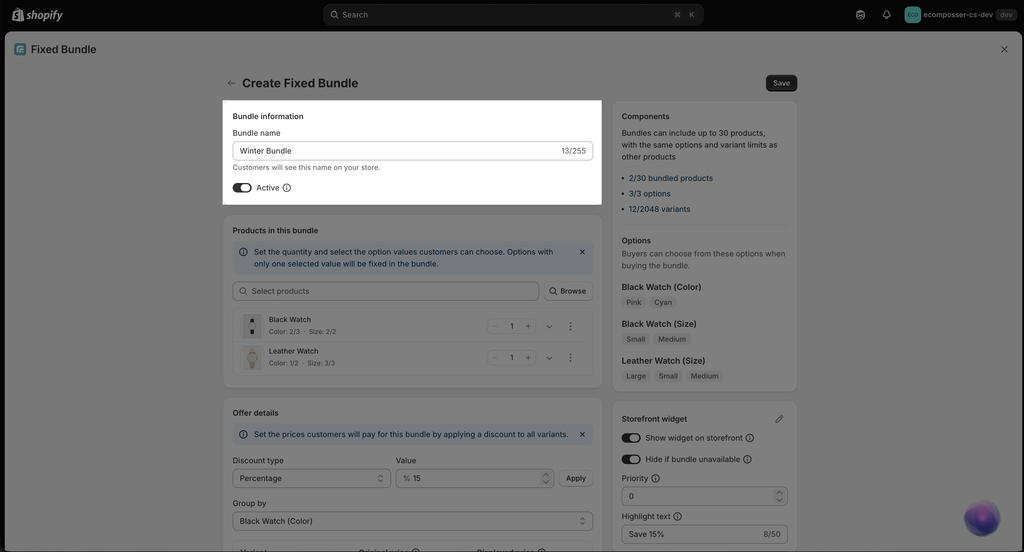Click the back arrow beside Create Fixed Bundle

[x=231, y=83]
